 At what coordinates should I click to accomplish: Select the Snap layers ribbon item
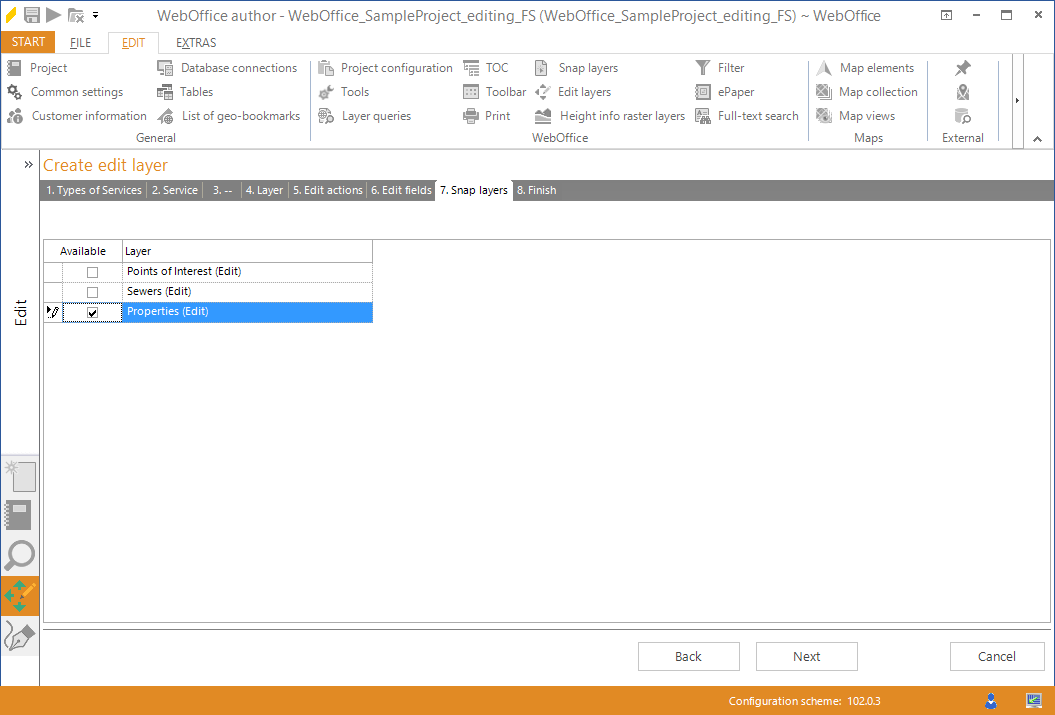coord(586,67)
